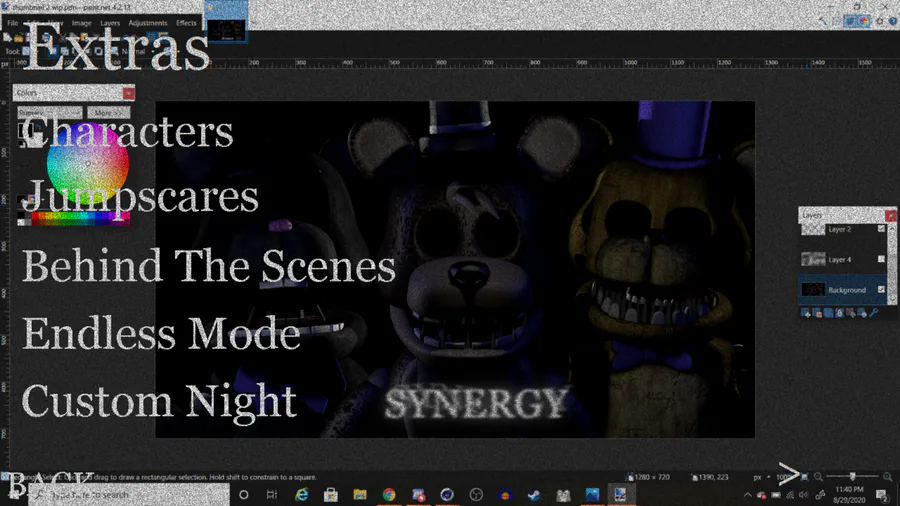Close the Colors panel

(129, 92)
